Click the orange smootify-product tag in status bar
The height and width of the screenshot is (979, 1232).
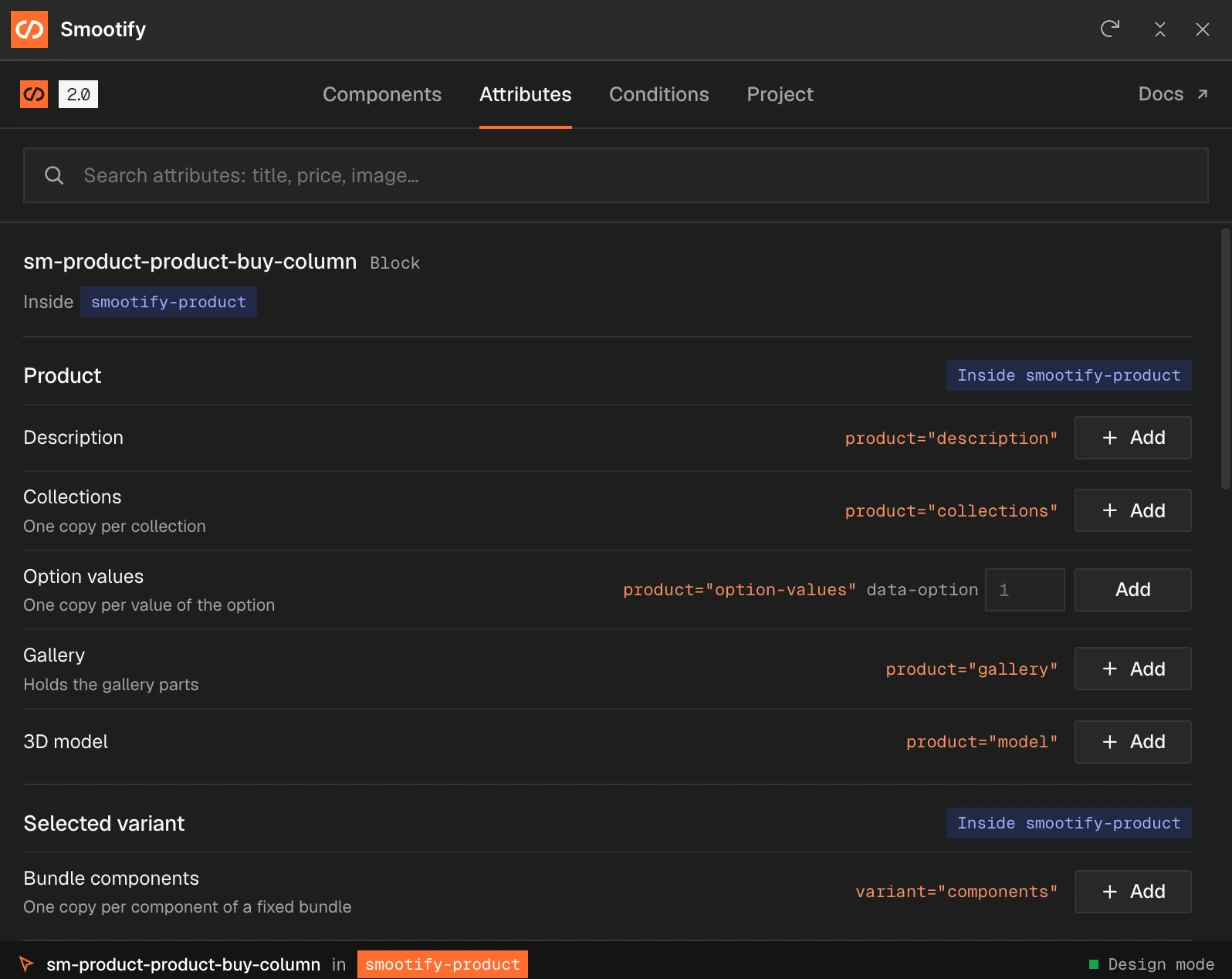[x=442, y=965]
